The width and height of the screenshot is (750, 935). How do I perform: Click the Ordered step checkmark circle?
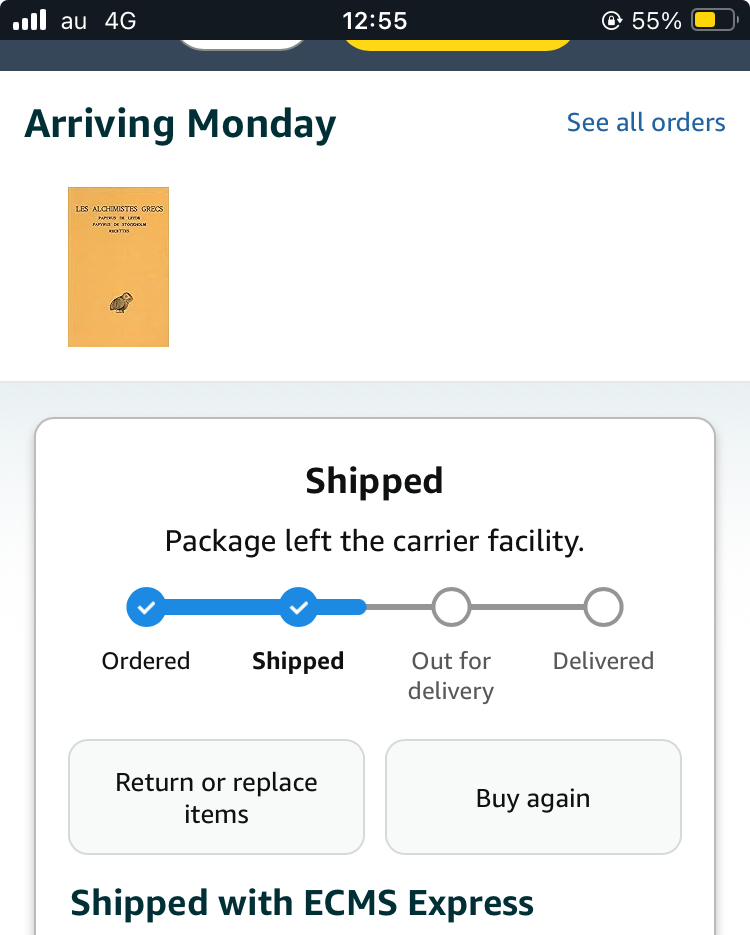(x=146, y=606)
